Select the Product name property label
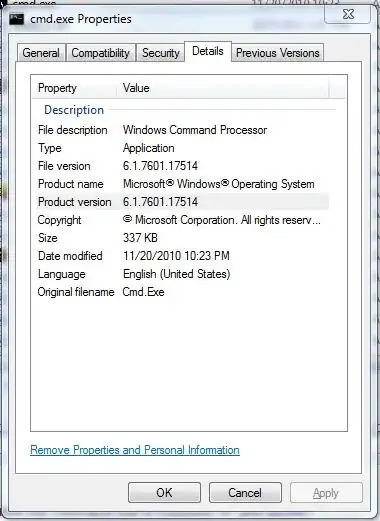Viewport: 380px width, 521px height. coord(71,184)
